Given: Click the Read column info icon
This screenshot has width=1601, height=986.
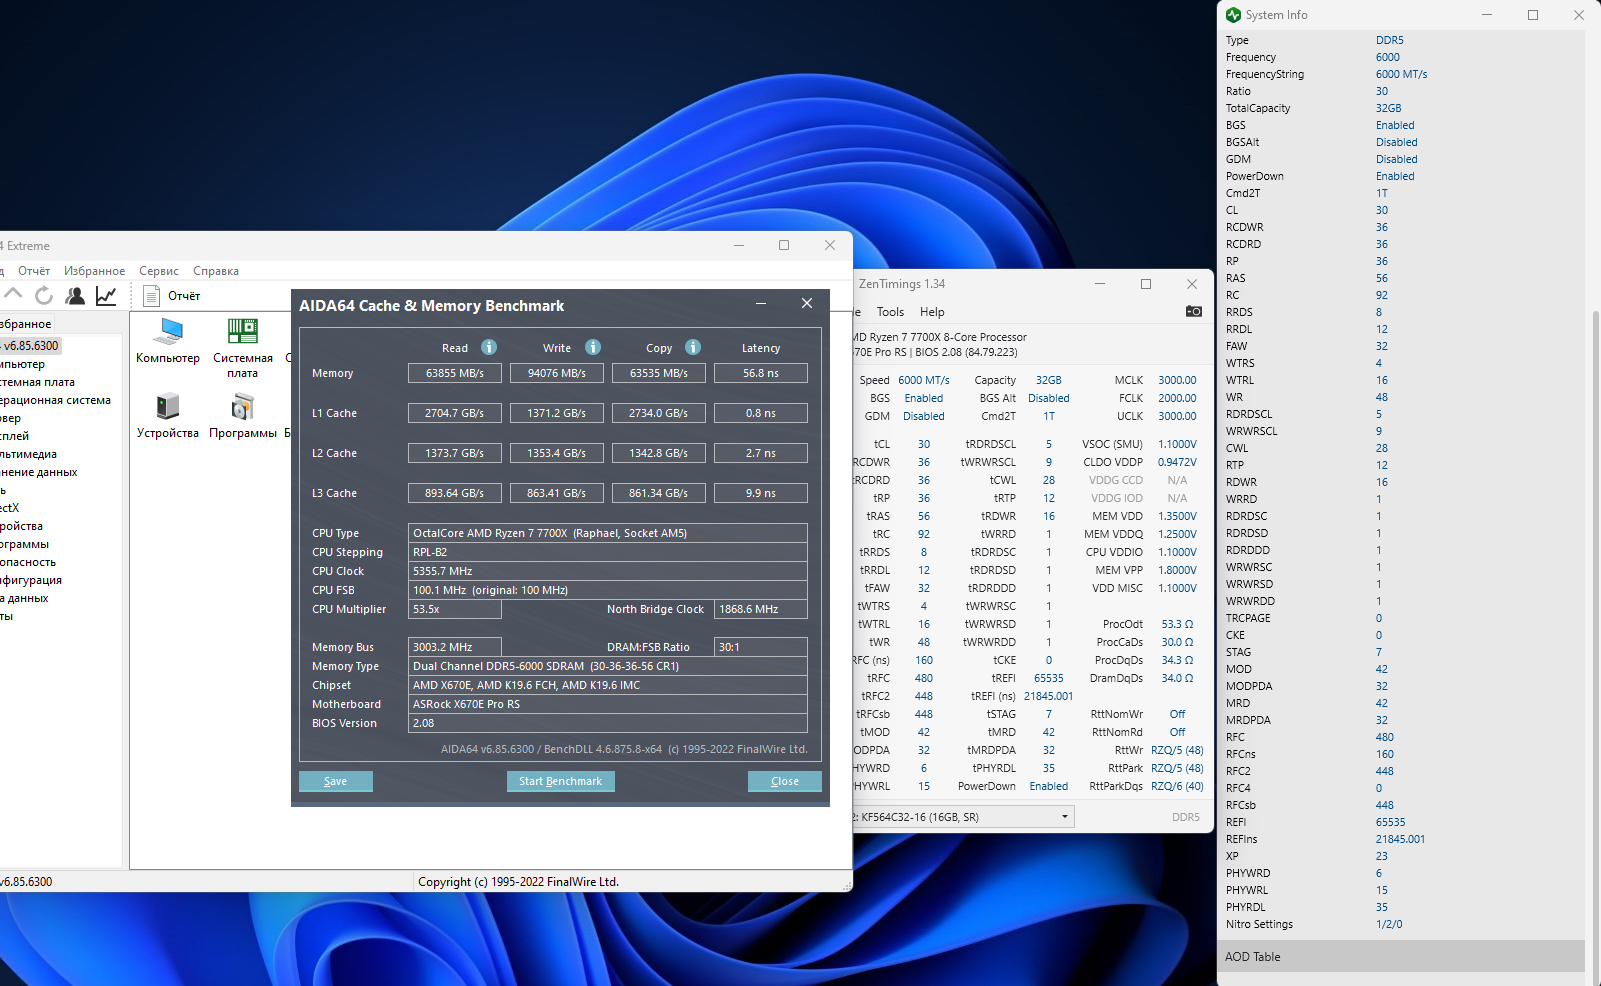Looking at the screenshot, I should pos(489,347).
